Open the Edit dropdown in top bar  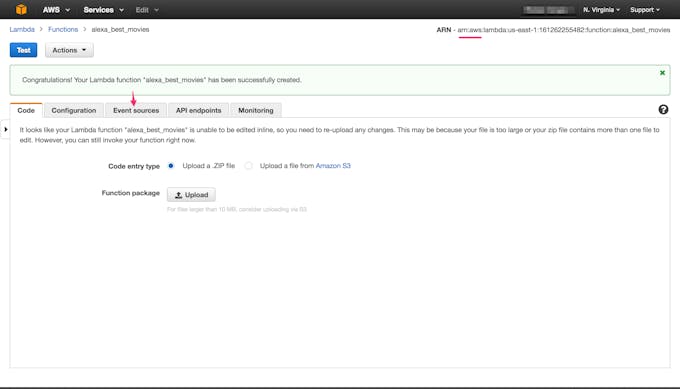pos(147,10)
